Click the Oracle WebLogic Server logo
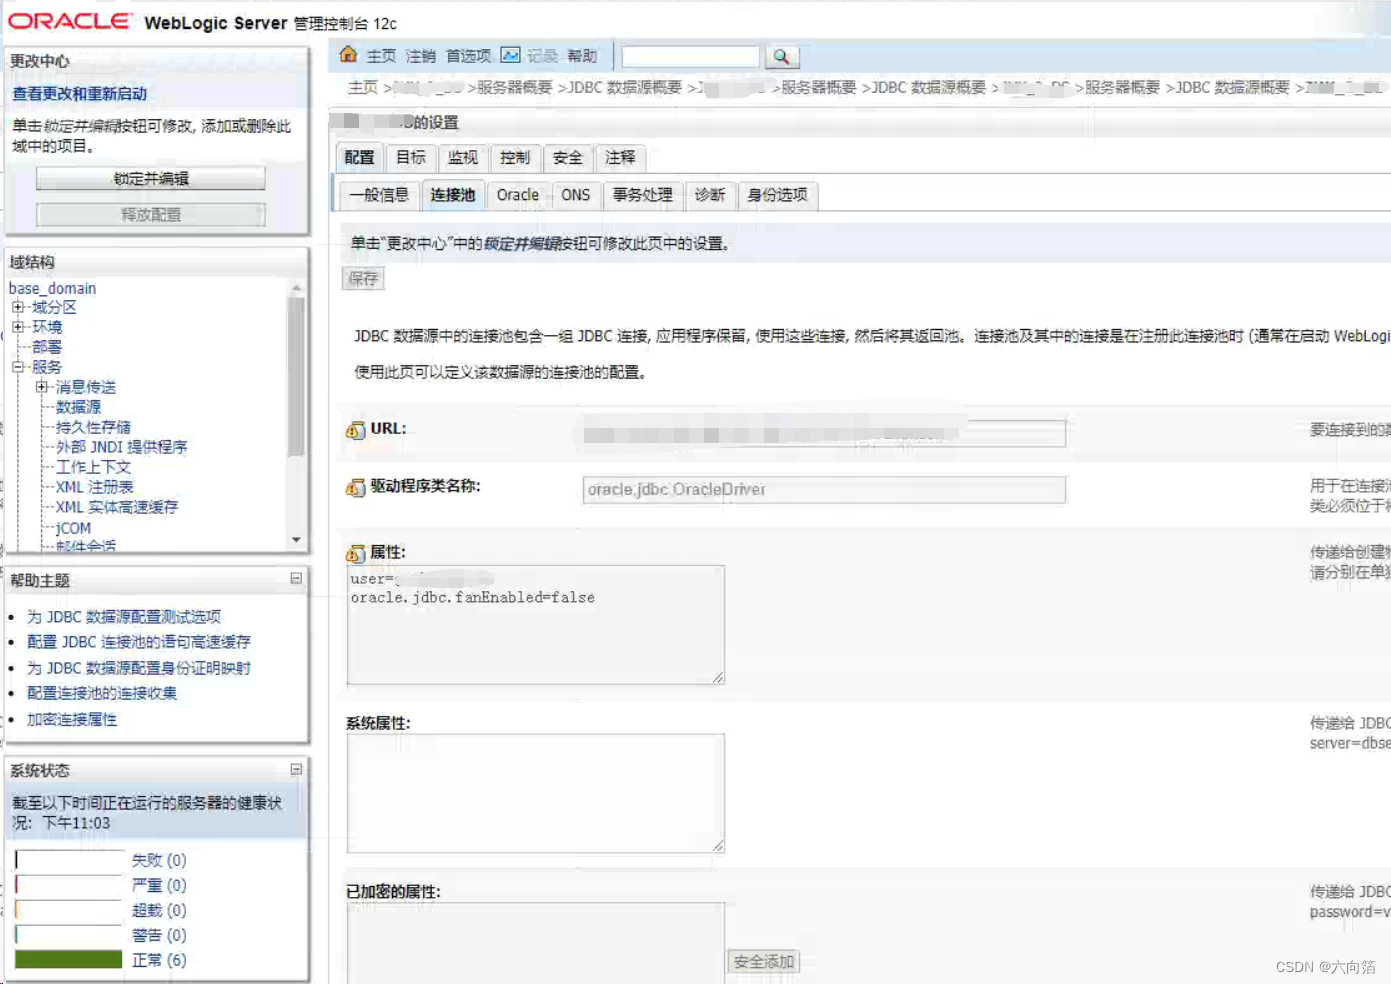1391x984 pixels. coord(70,20)
